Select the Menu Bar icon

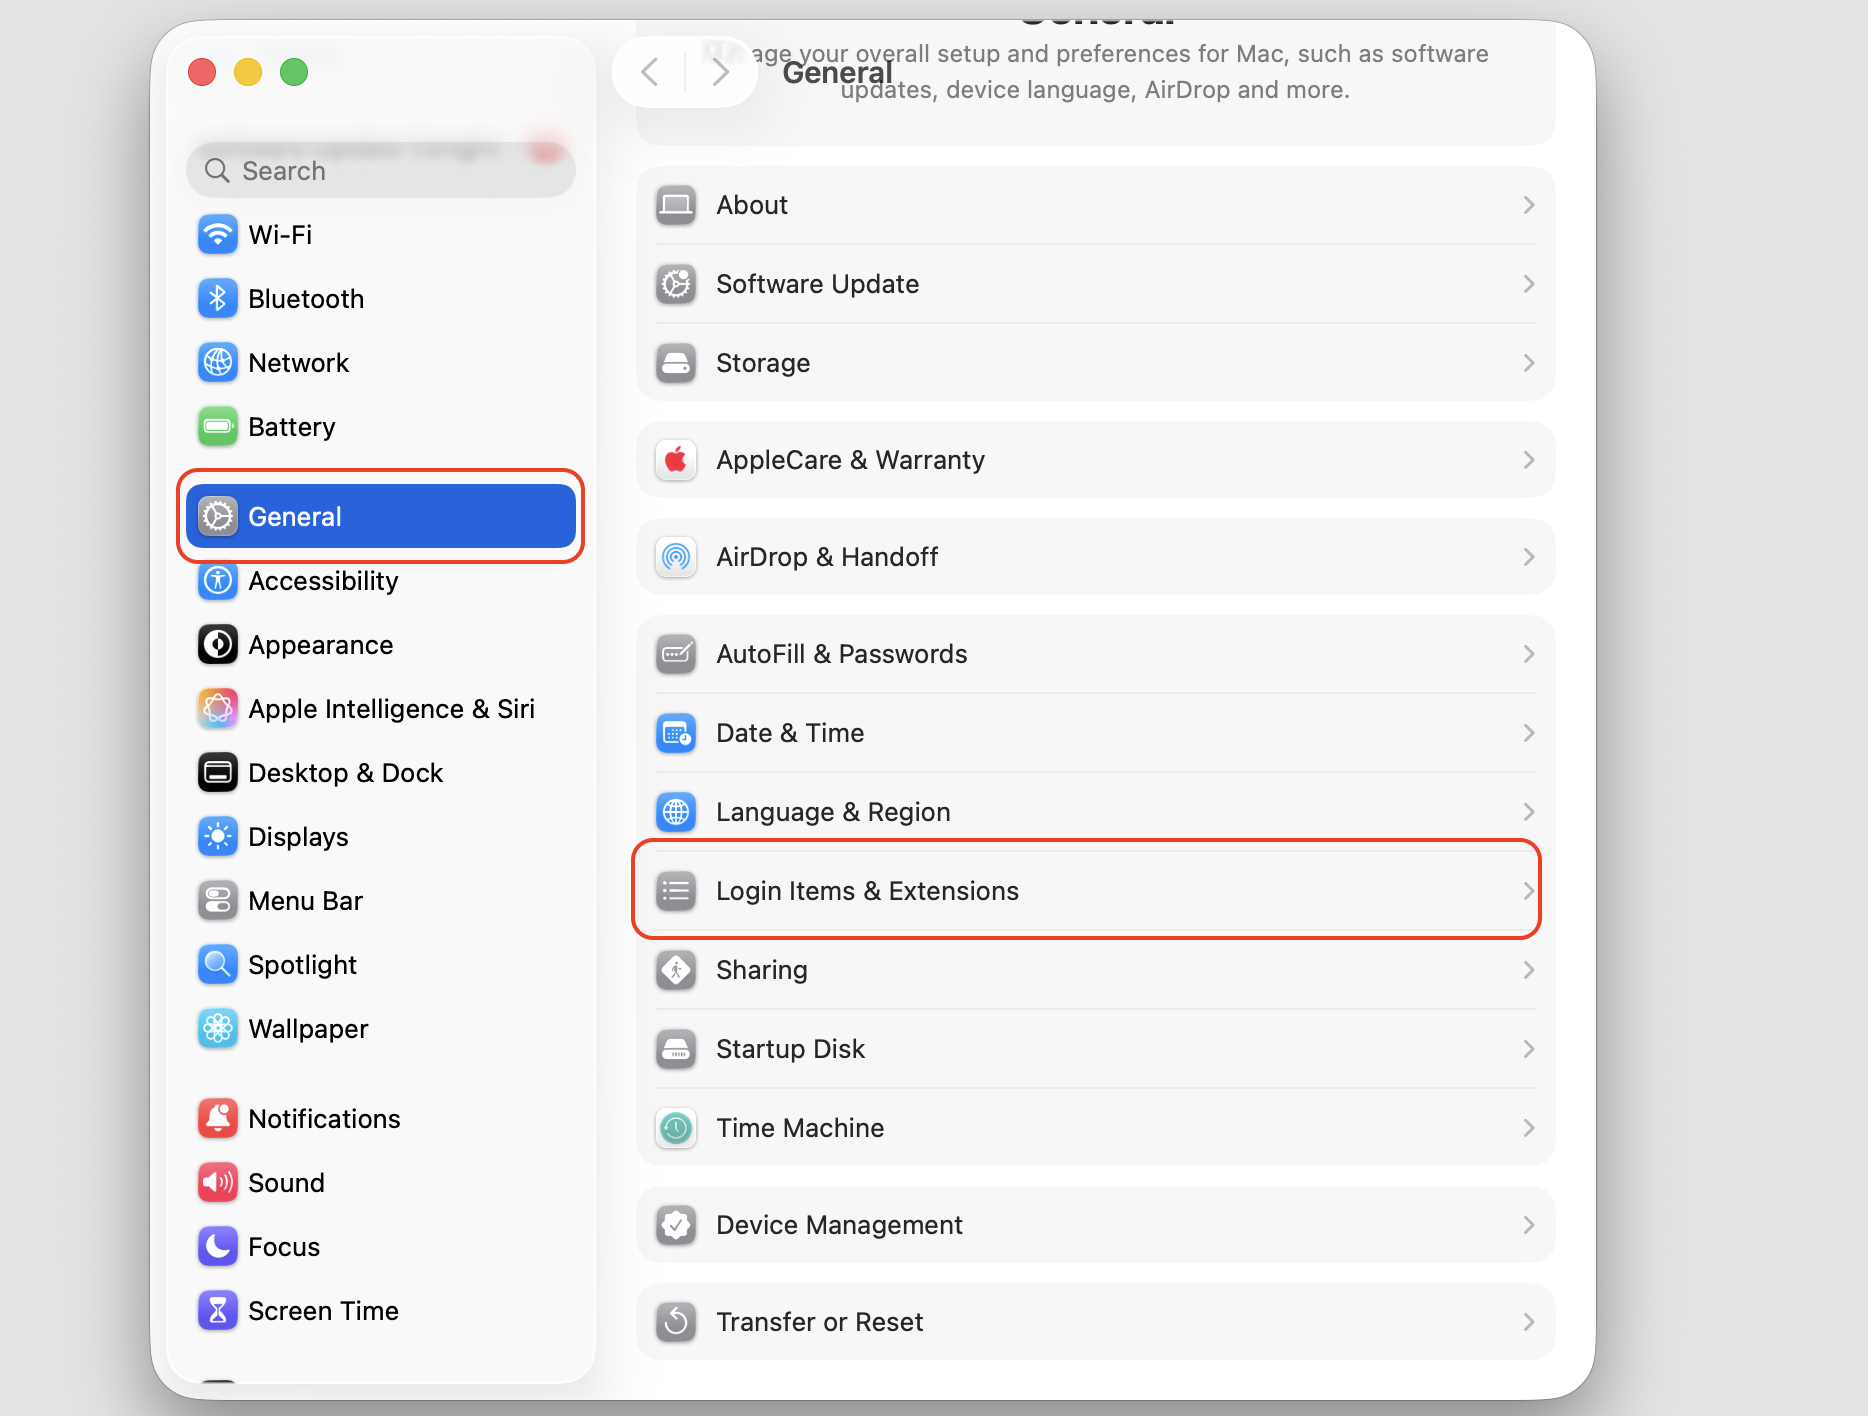(x=218, y=901)
